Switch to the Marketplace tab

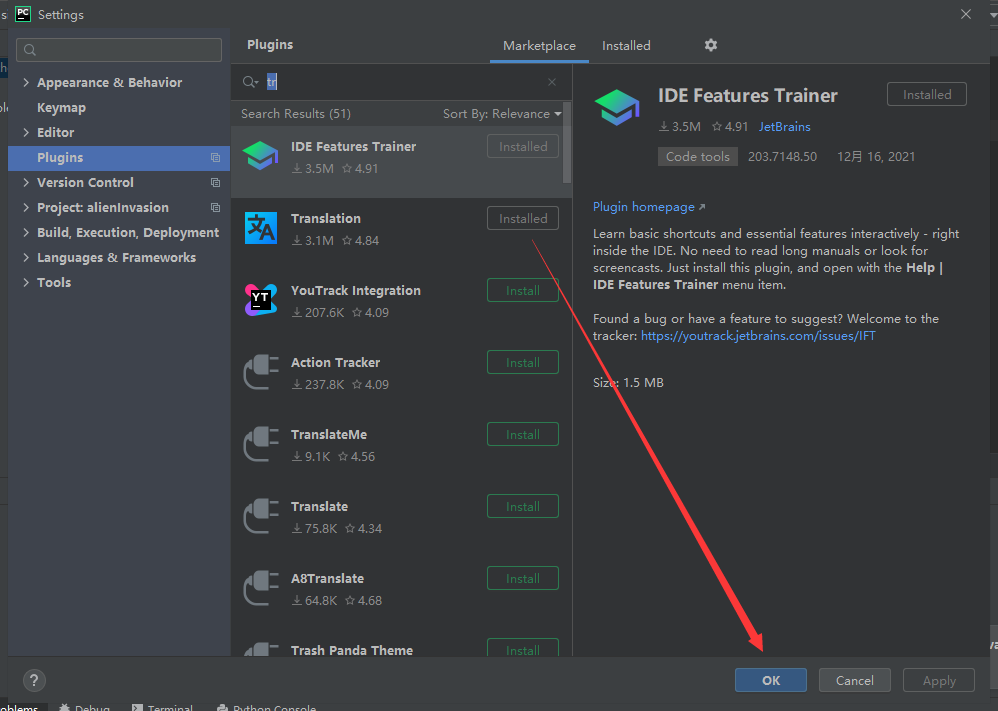tap(539, 46)
